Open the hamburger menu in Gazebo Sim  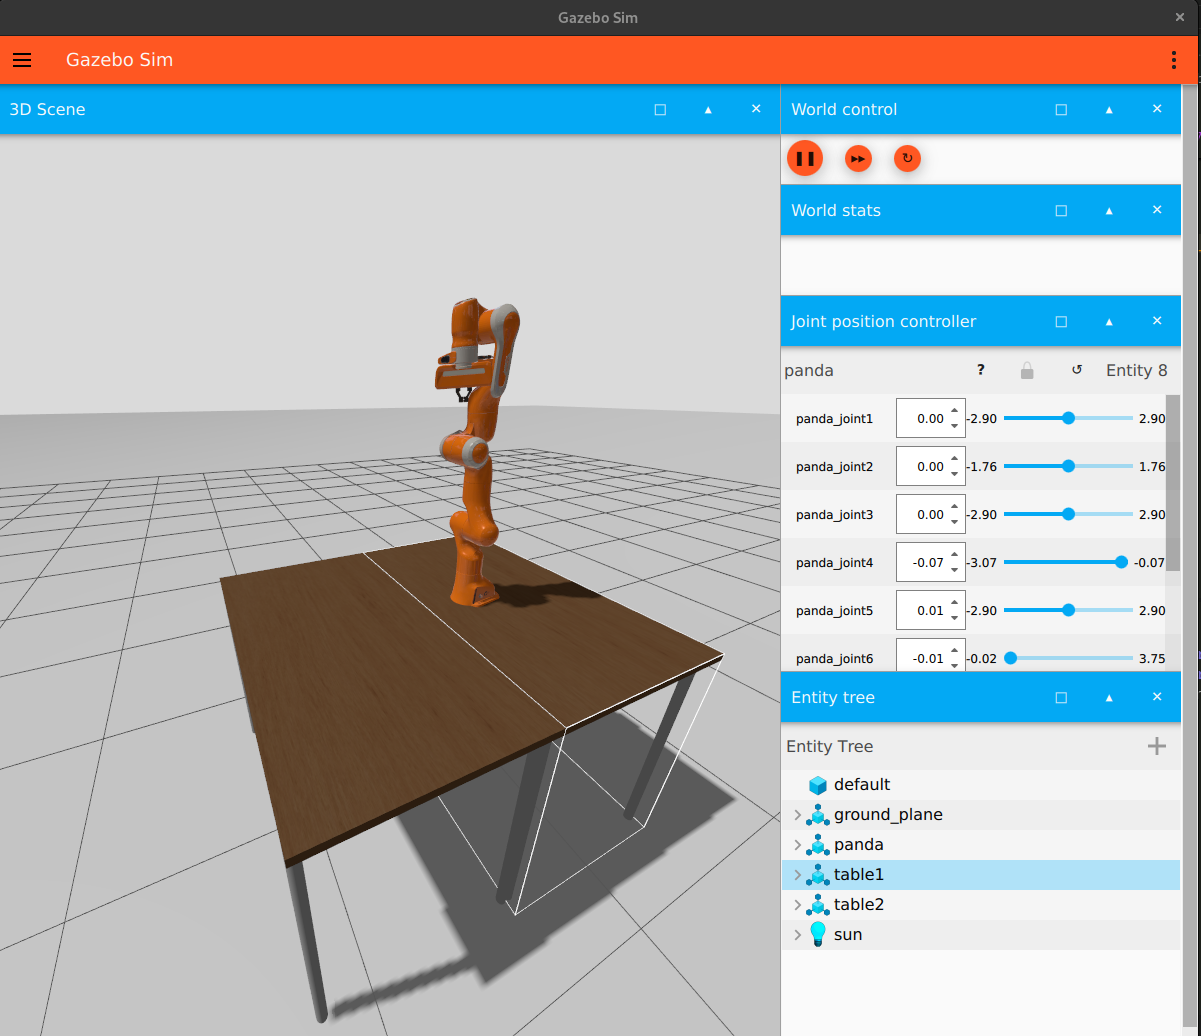[22, 60]
